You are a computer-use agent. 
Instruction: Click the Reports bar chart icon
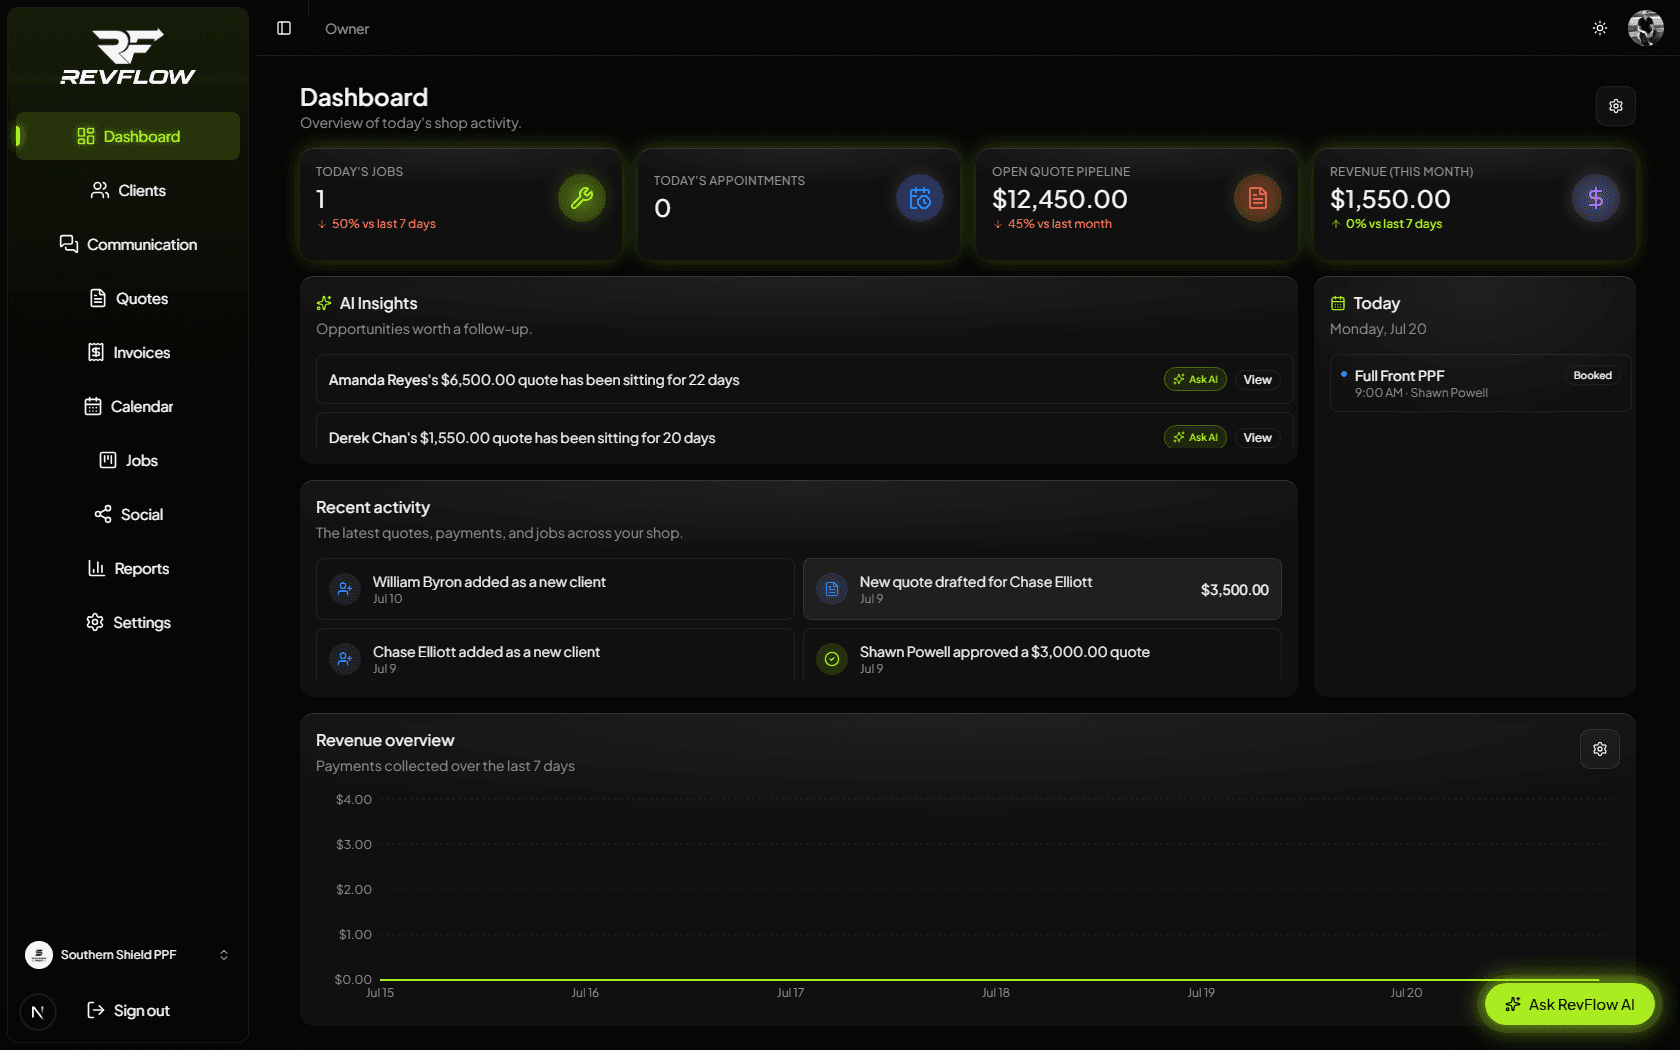pyautogui.click(x=97, y=568)
